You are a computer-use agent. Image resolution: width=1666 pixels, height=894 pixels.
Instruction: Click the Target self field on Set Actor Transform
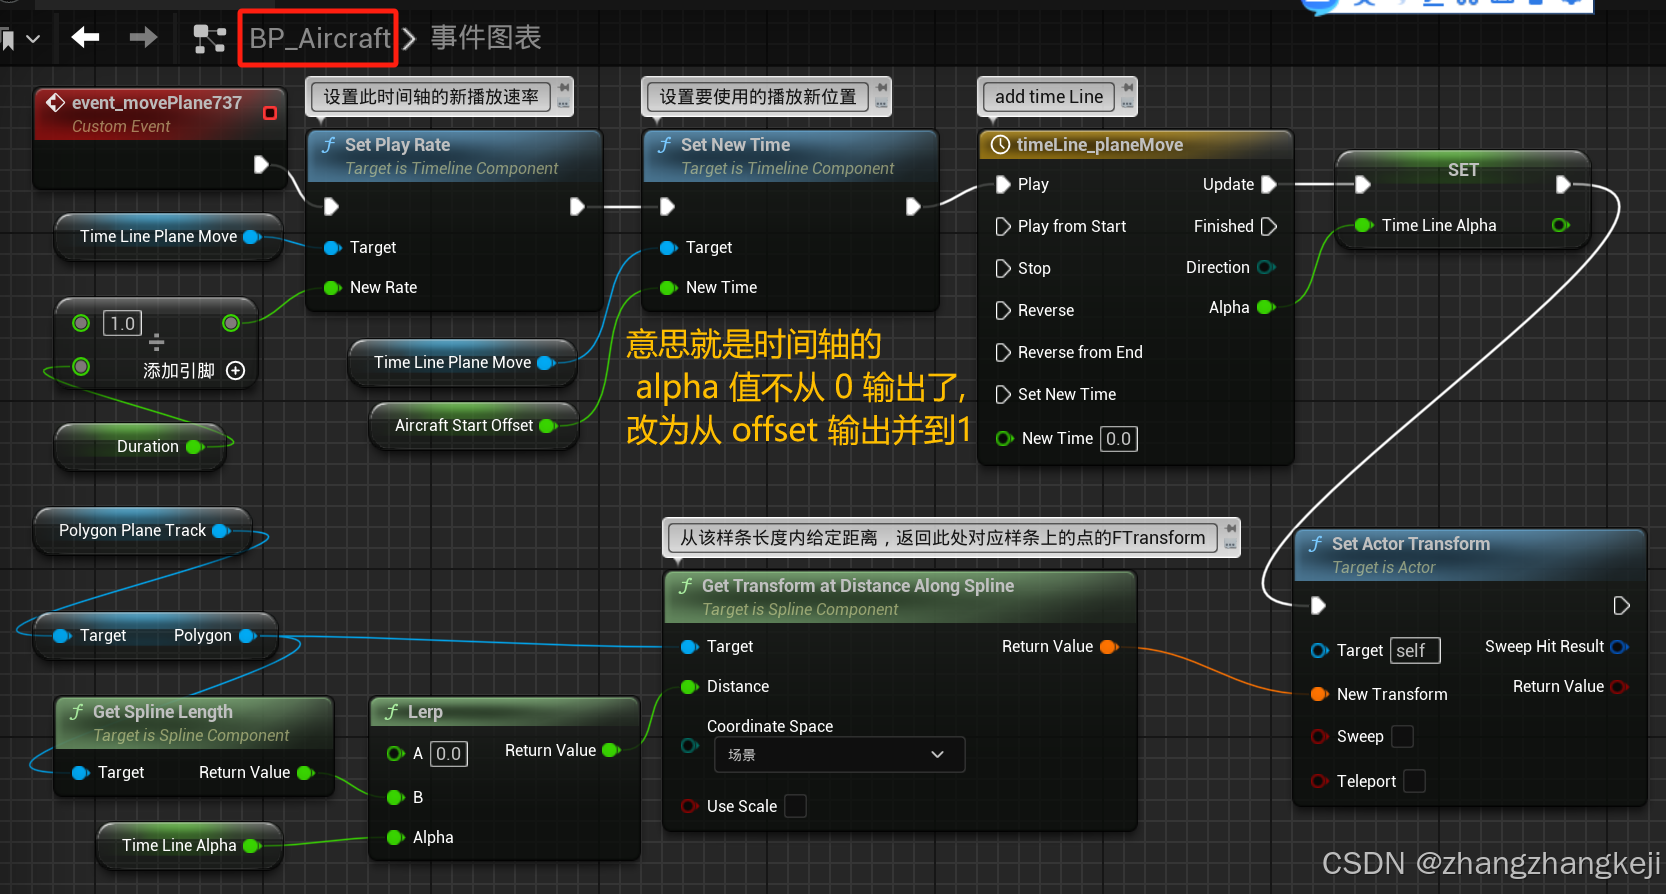1415,650
